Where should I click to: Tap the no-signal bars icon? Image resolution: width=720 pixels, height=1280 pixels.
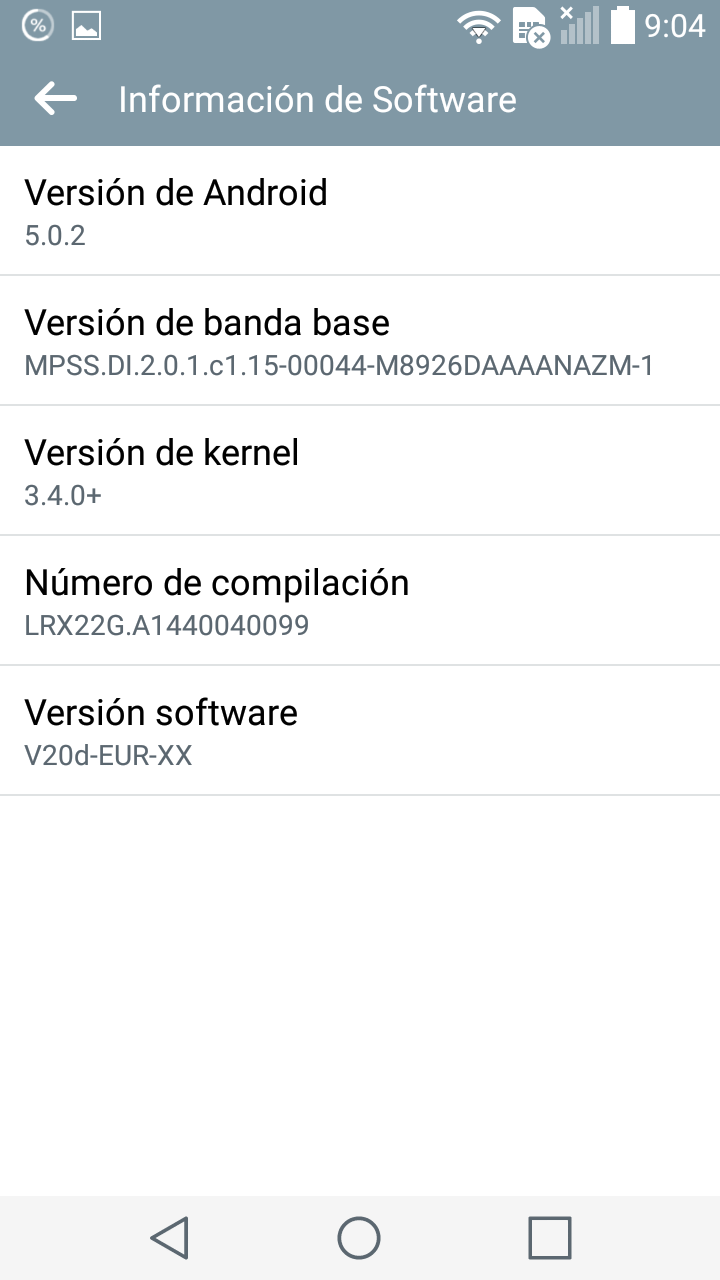[579, 25]
